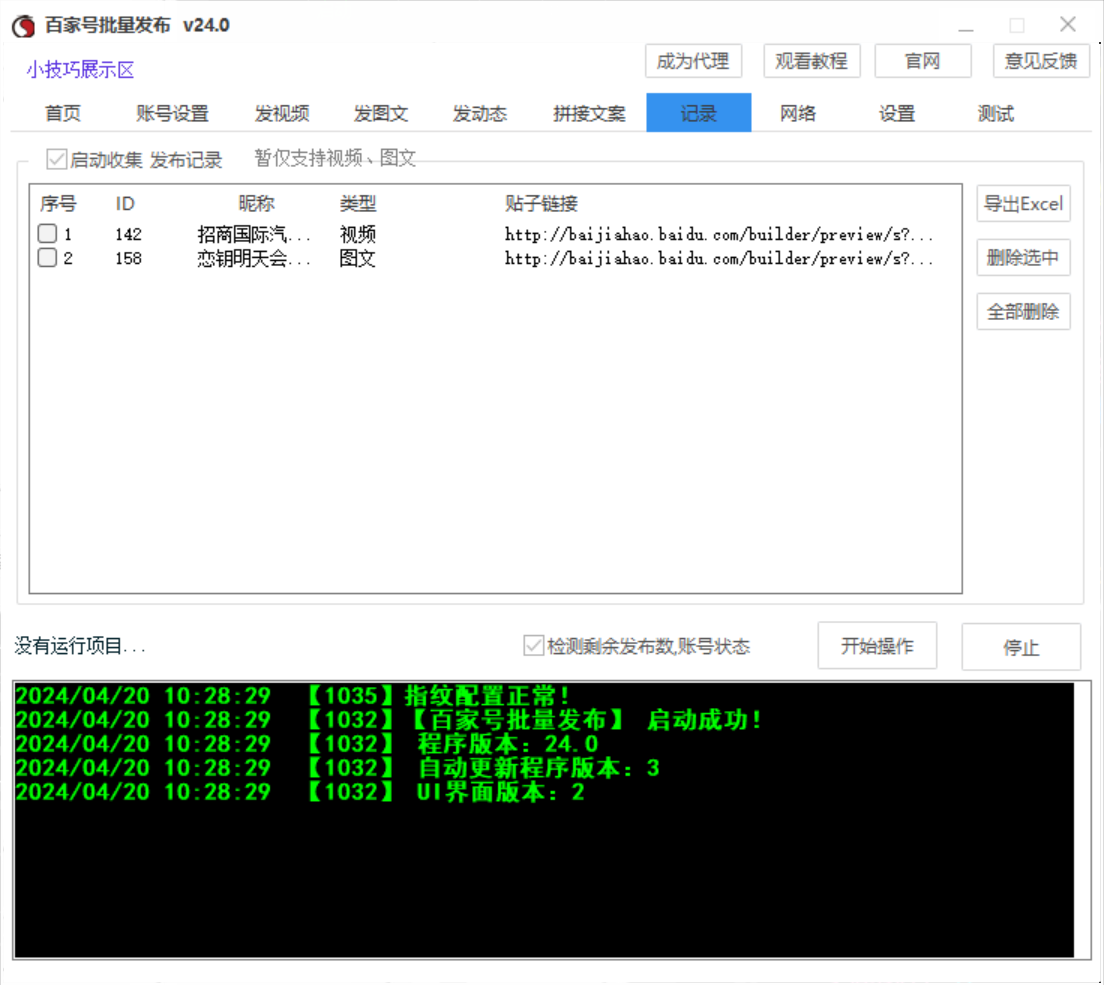The height and width of the screenshot is (985, 1104).
Task: Click the app logo icon in title bar
Action: (23, 26)
